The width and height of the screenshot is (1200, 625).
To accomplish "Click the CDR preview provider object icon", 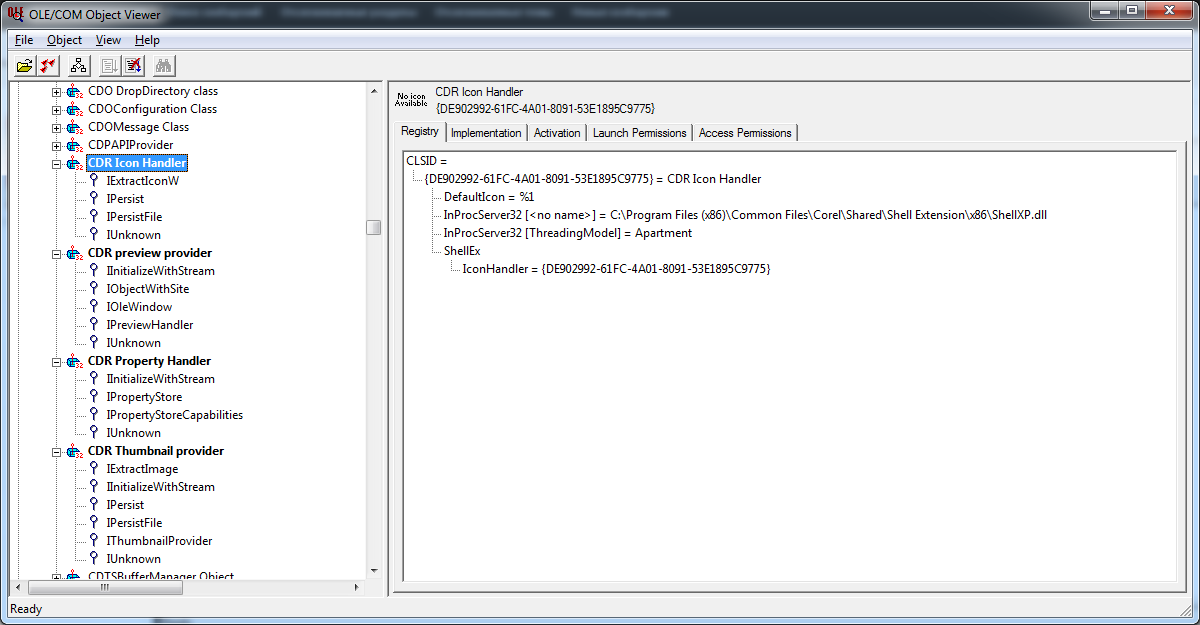I will pos(75,253).
